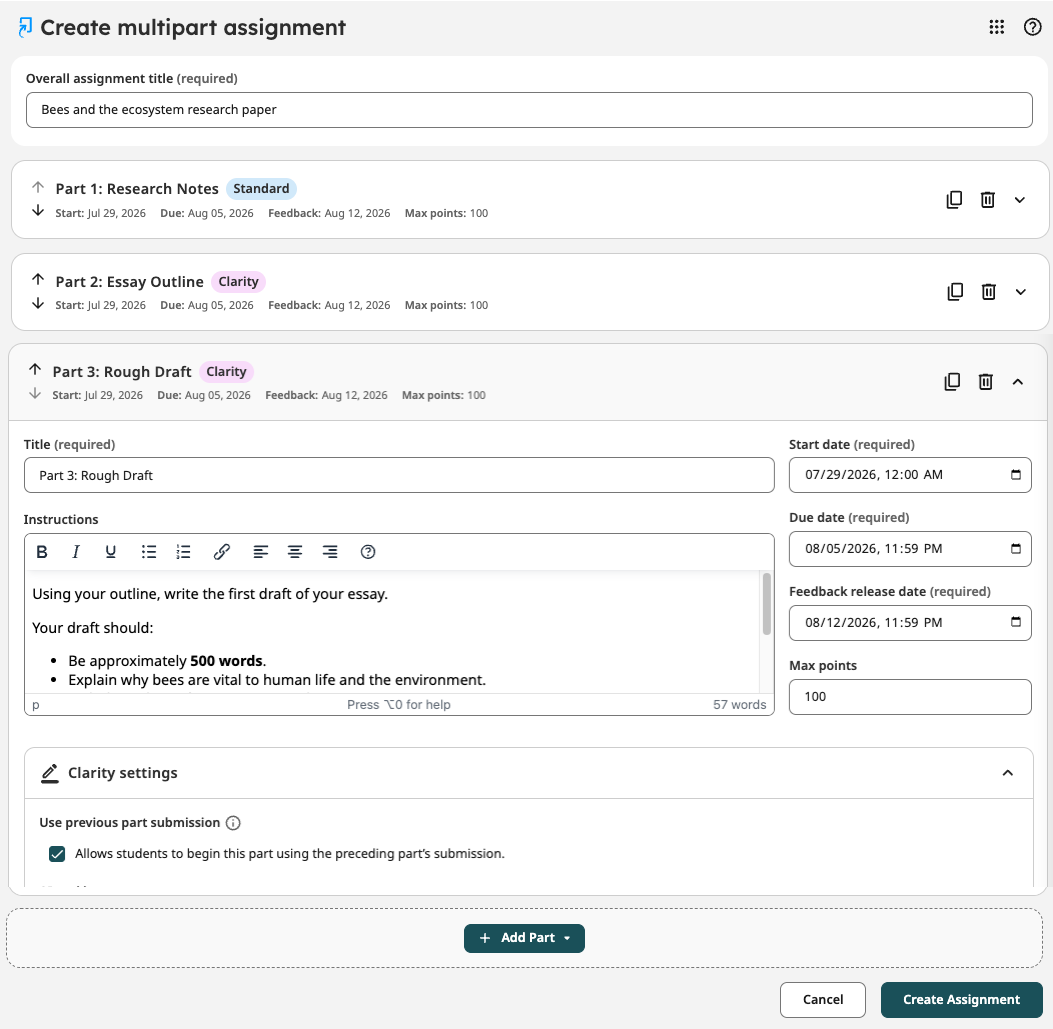Viewport: 1053px width, 1029px height.
Task: Toggle bold formatting in Instructions editor
Action: 42,552
